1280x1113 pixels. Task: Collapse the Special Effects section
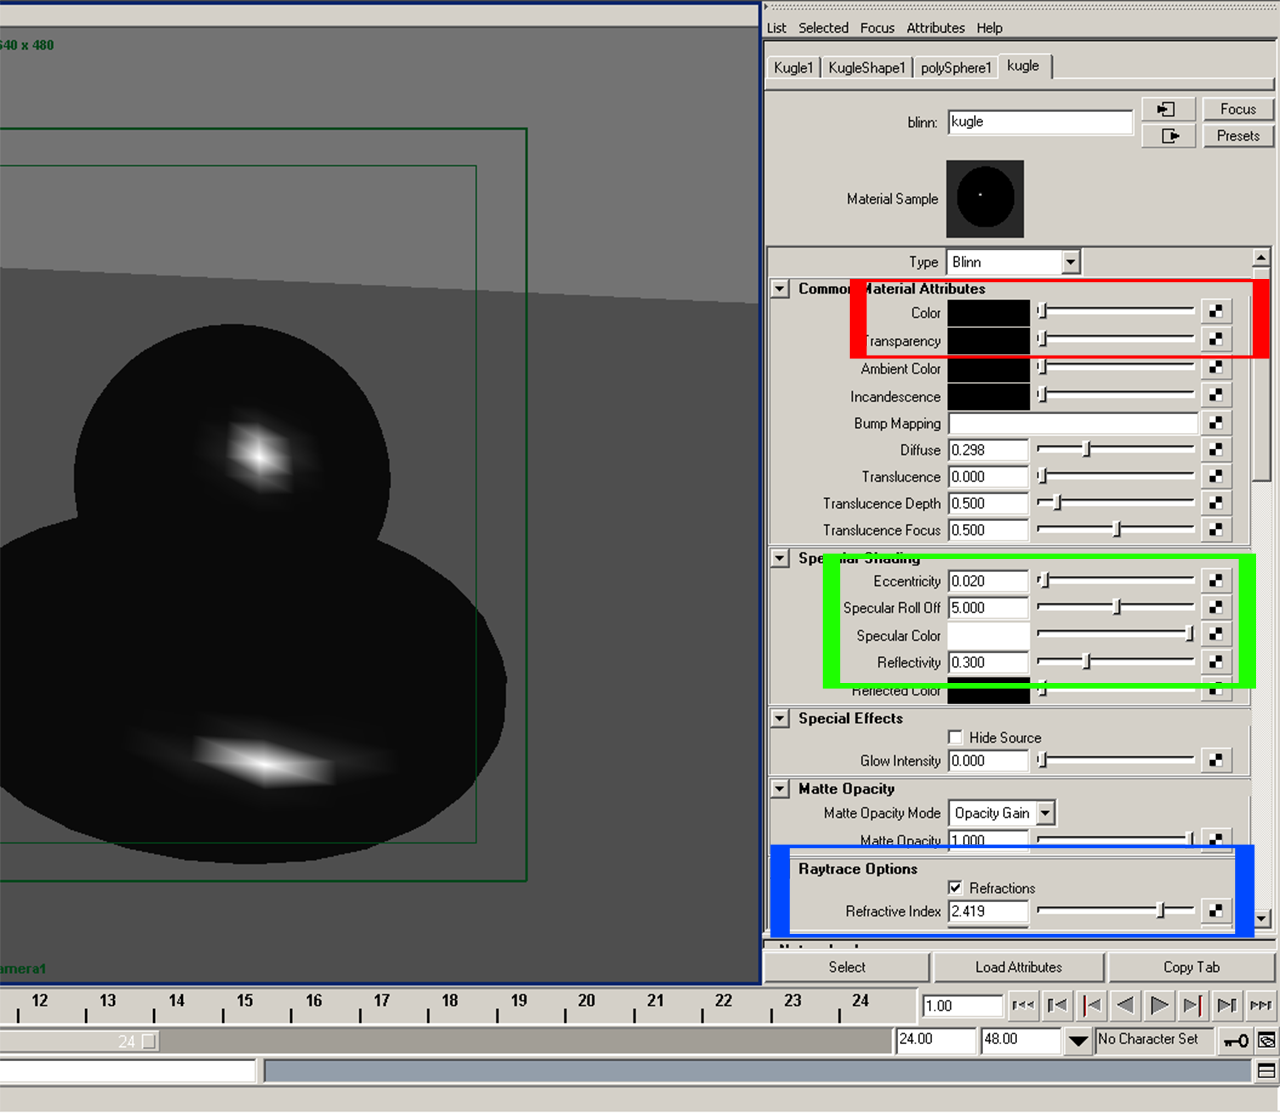pos(780,718)
